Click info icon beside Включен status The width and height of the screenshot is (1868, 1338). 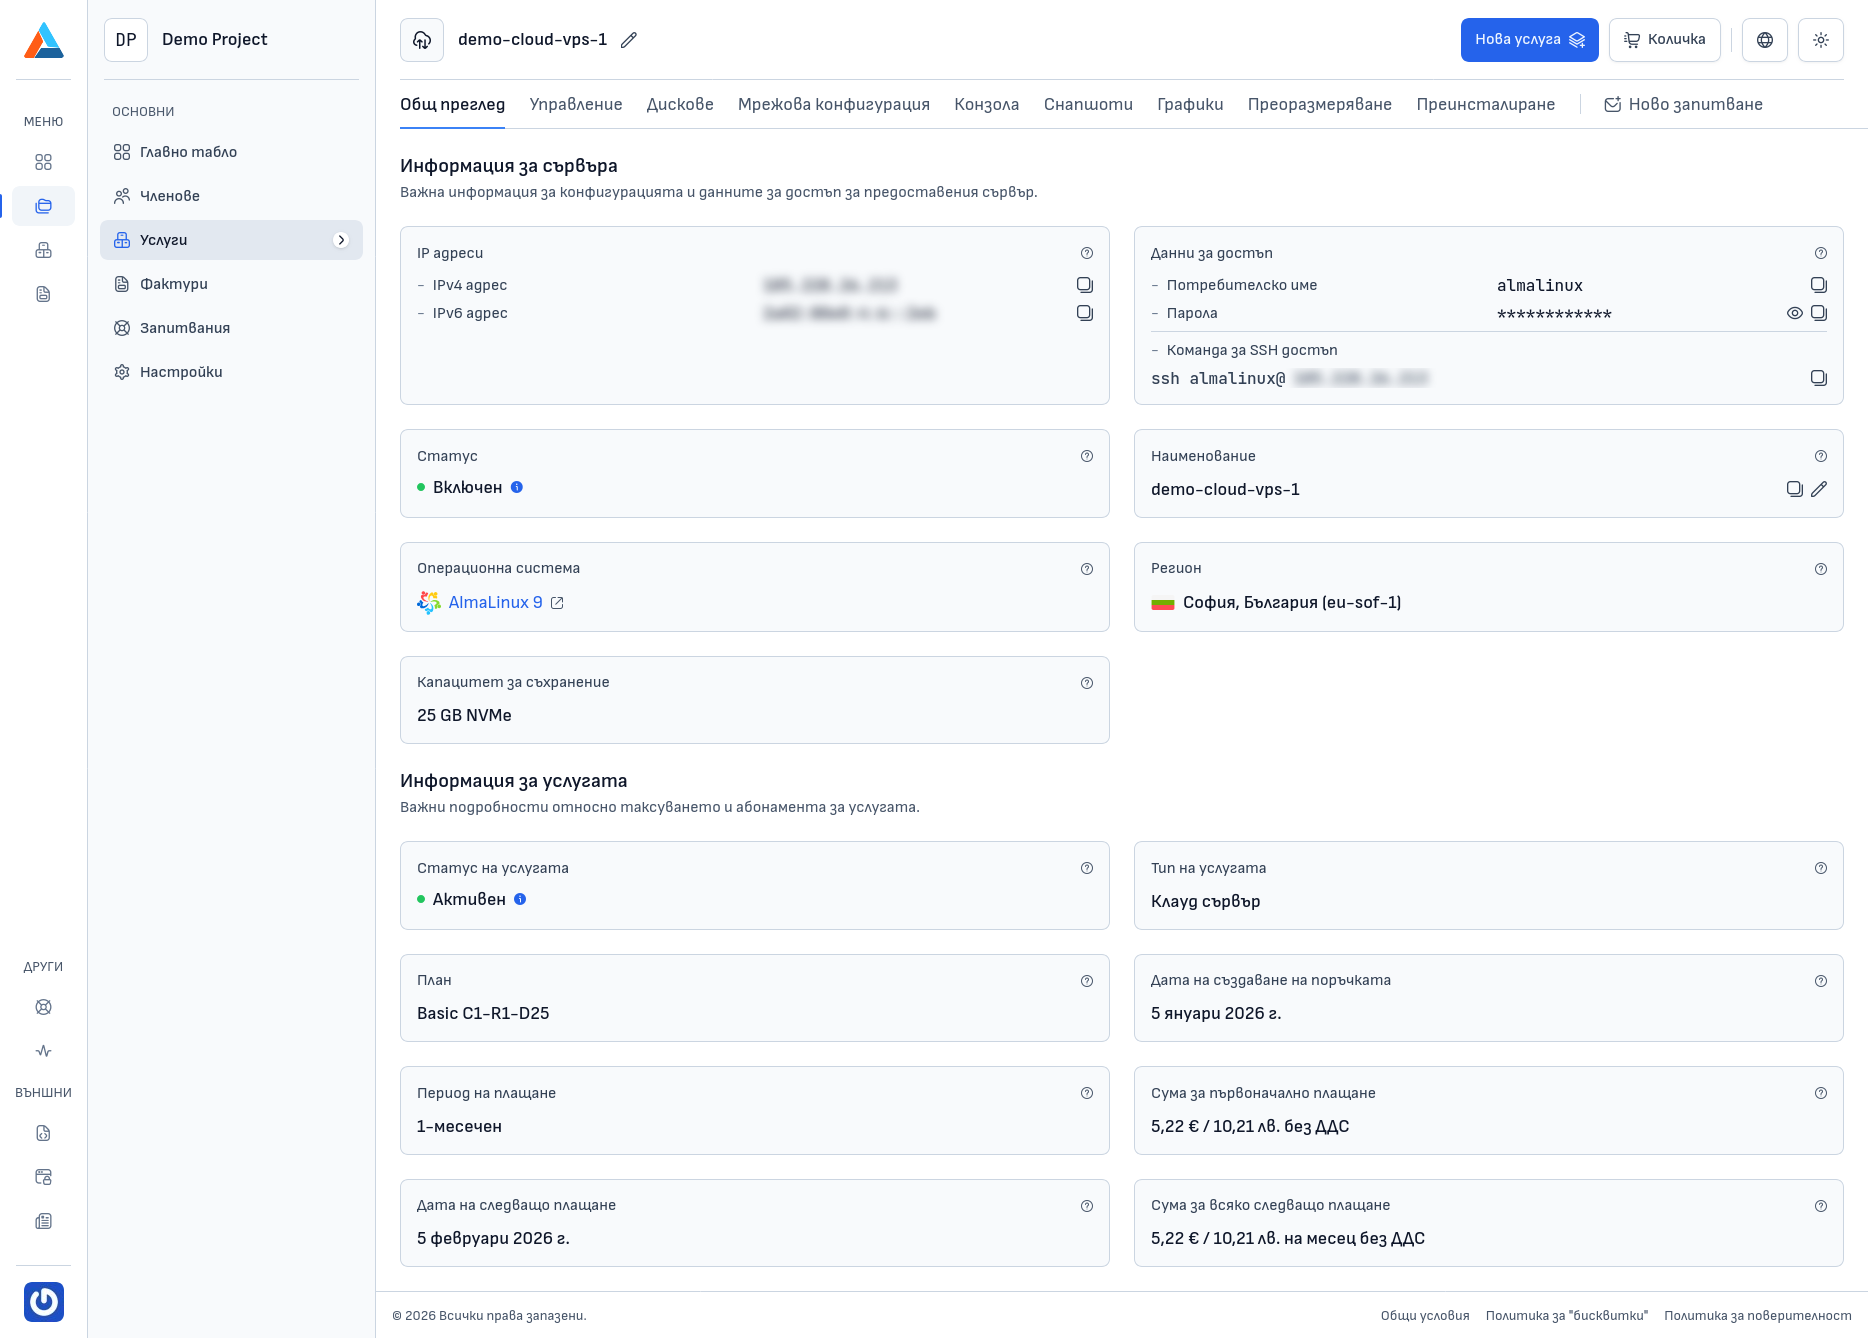pyautogui.click(x=517, y=487)
